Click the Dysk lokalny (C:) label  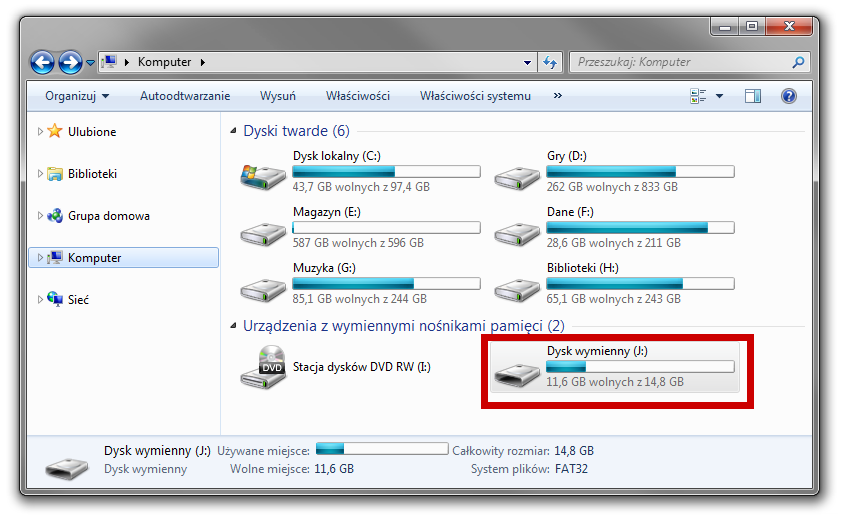[x=337, y=156]
